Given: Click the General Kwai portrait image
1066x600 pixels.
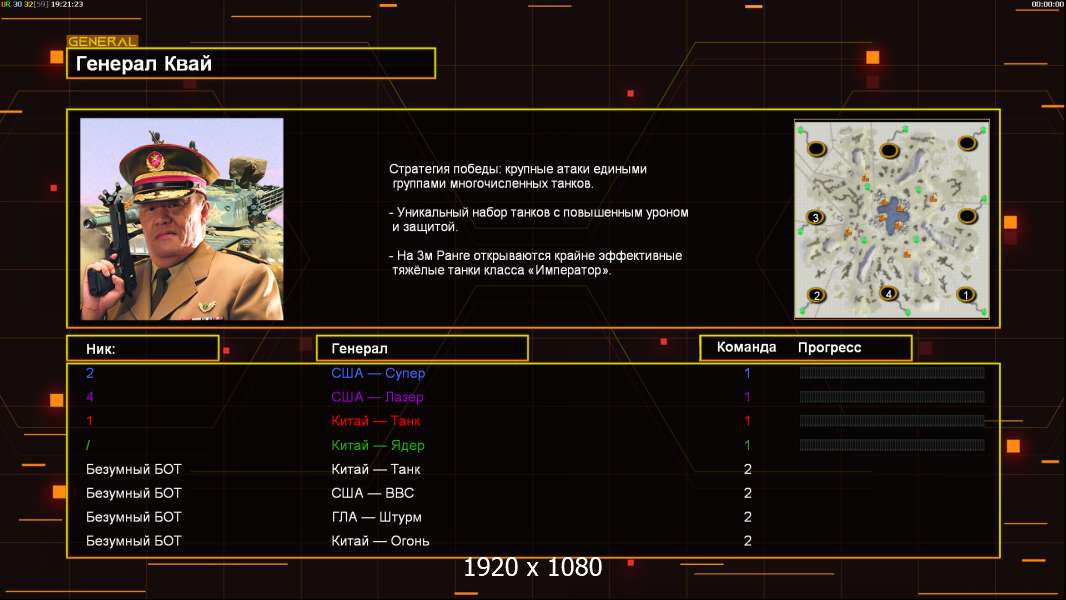Looking at the screenshot, I should coord(182,219).
